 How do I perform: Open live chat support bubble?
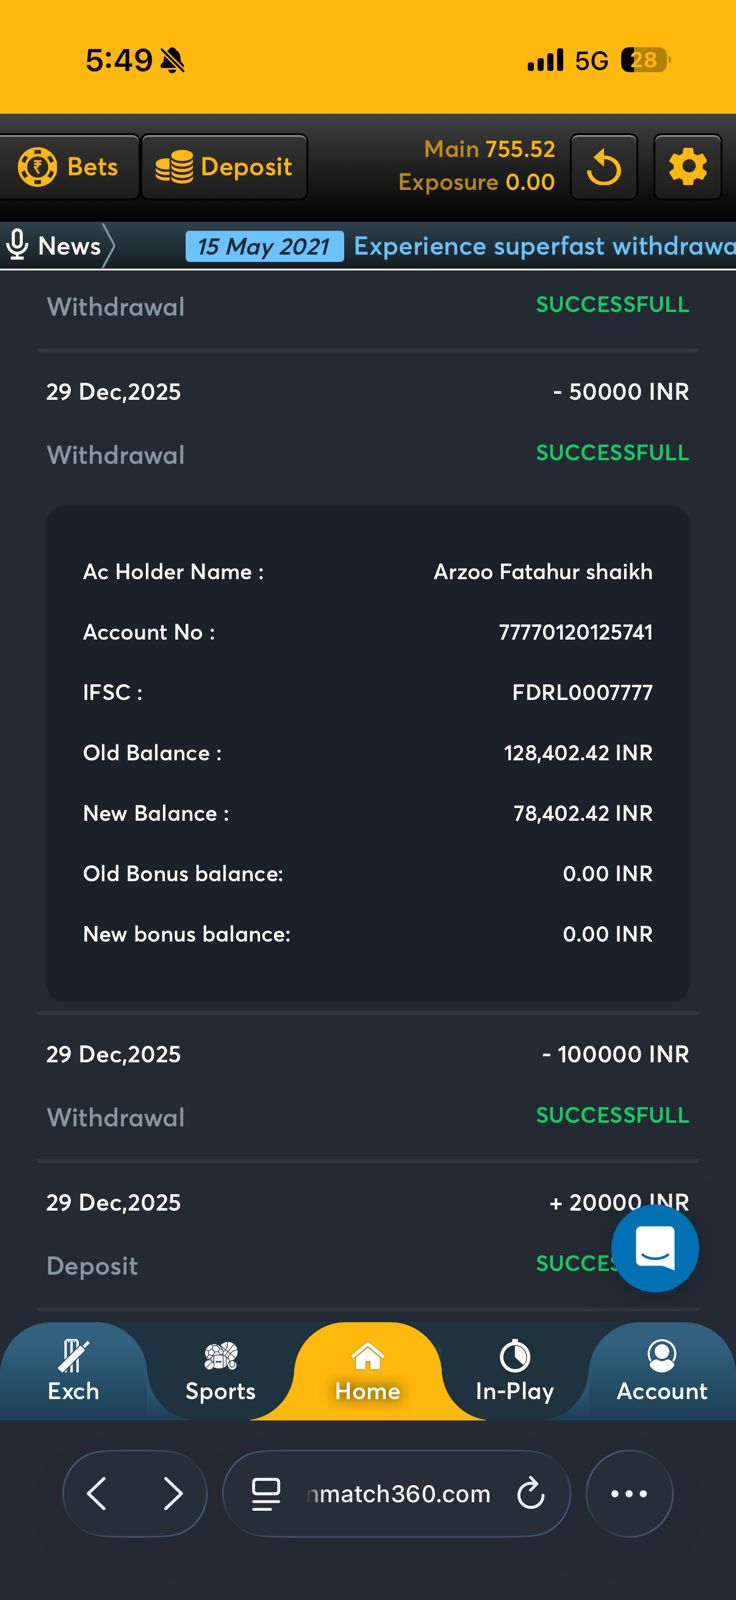pos(655,1248)
